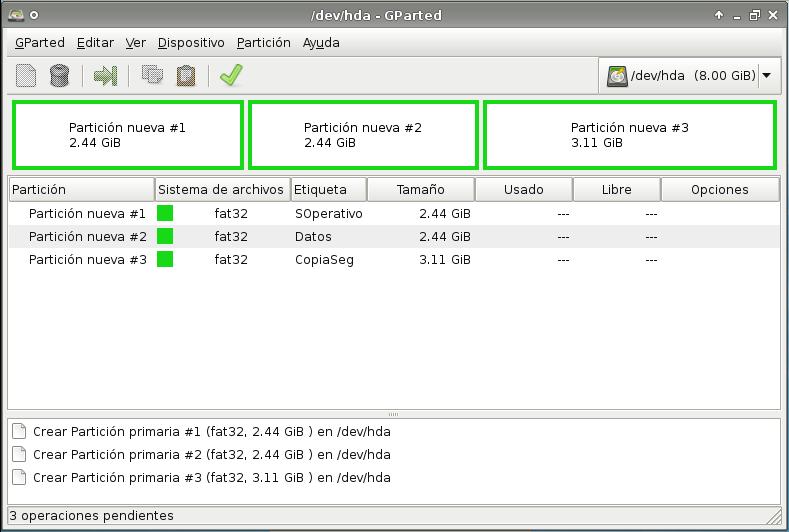This screenshot has height=532, width=789.
Task: Select Partición nueva #3 block in disk map
Action: (x=629, y=135)
